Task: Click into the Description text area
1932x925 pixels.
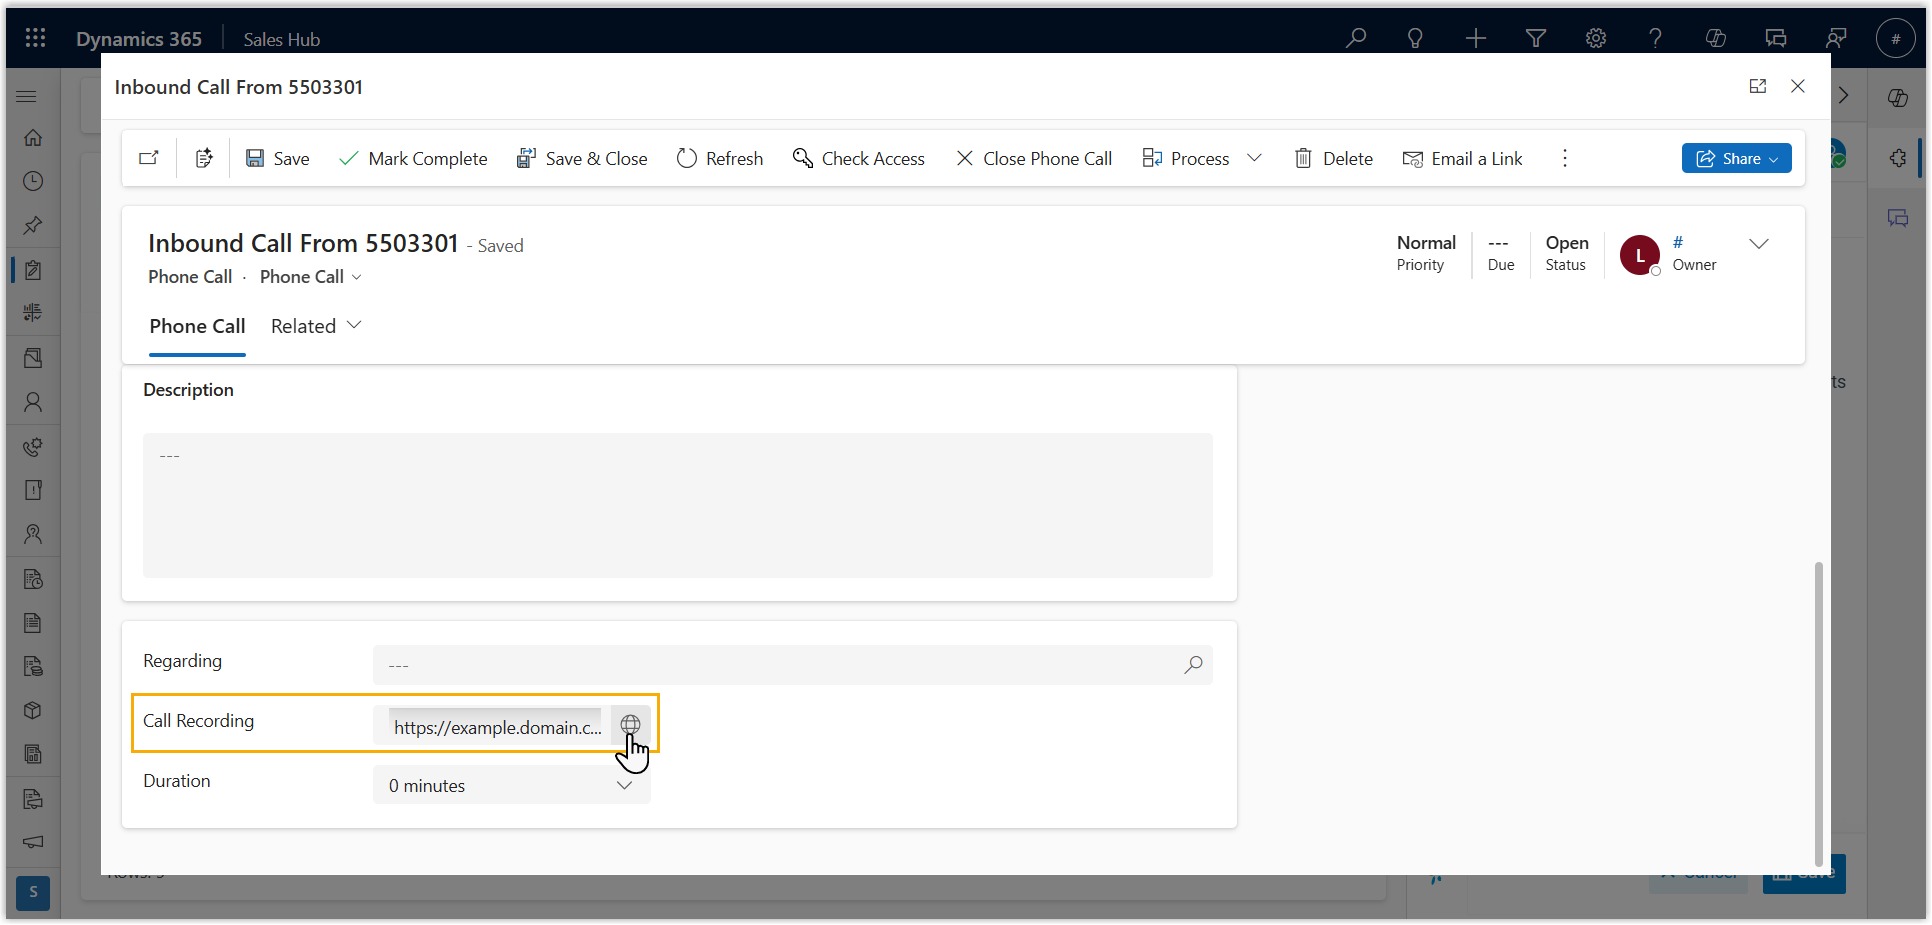Action: click(677, 505)
